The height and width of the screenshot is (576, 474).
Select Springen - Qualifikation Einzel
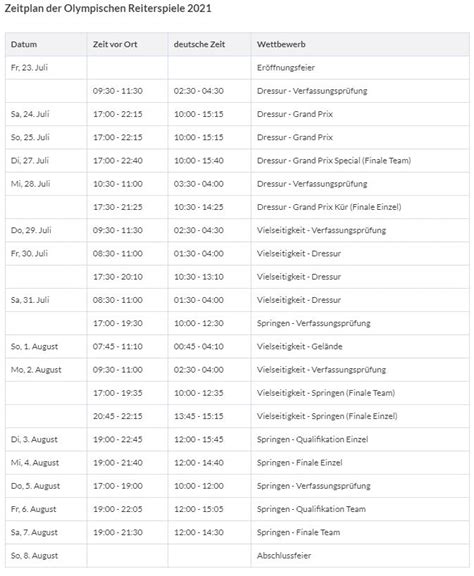pos(312,439)
